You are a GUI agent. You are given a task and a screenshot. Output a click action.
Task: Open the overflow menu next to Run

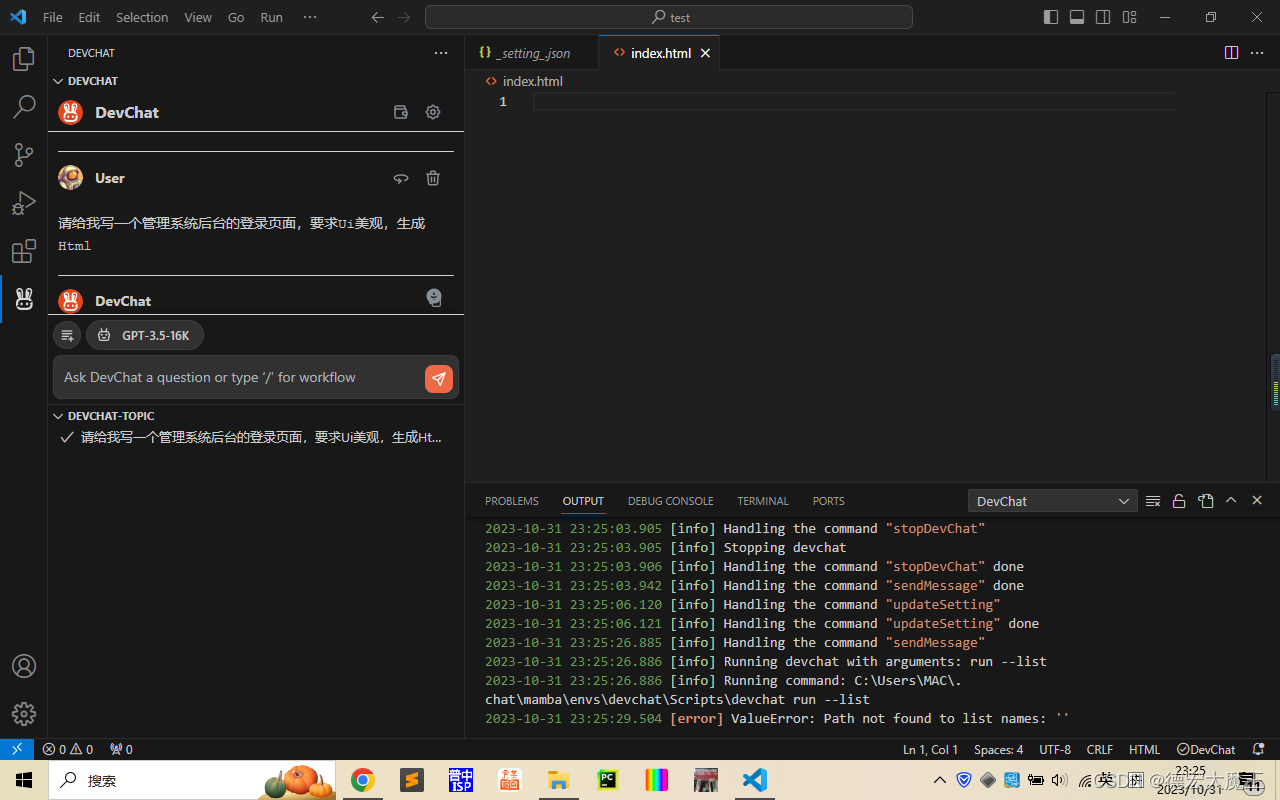pyautogui.click(x=310, y=17)
